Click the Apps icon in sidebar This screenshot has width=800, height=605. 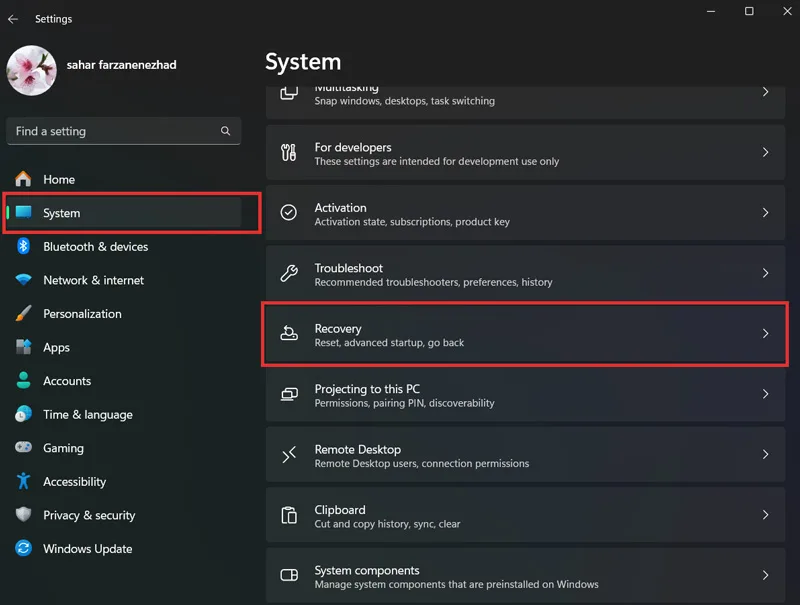pyautogui.click(x=23, y=347)
